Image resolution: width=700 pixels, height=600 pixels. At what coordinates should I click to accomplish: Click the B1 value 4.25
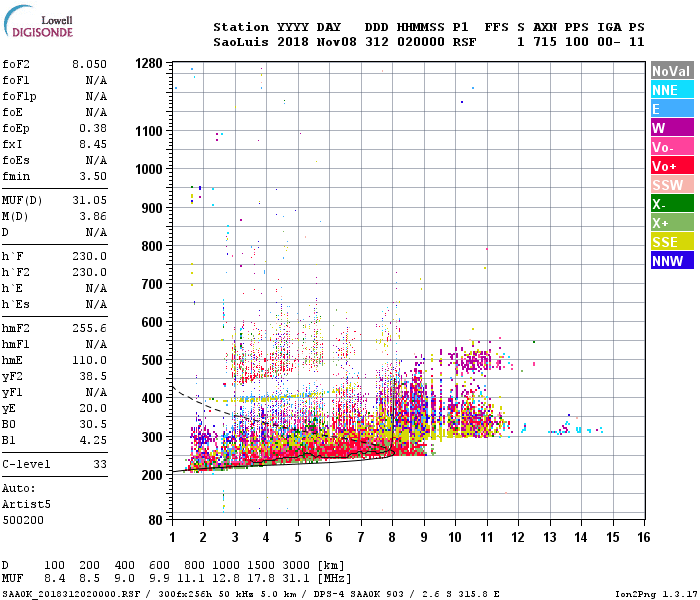(93, 441)
